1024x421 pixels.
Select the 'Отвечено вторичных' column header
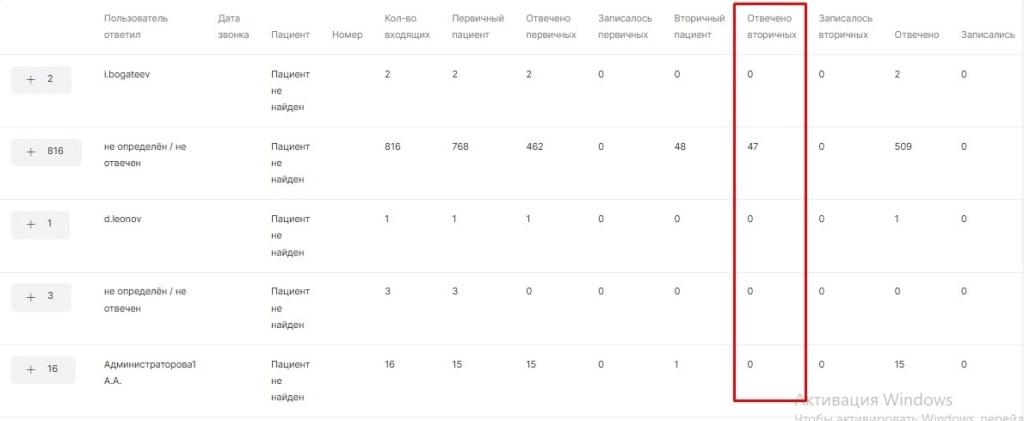tap(771, 27)
